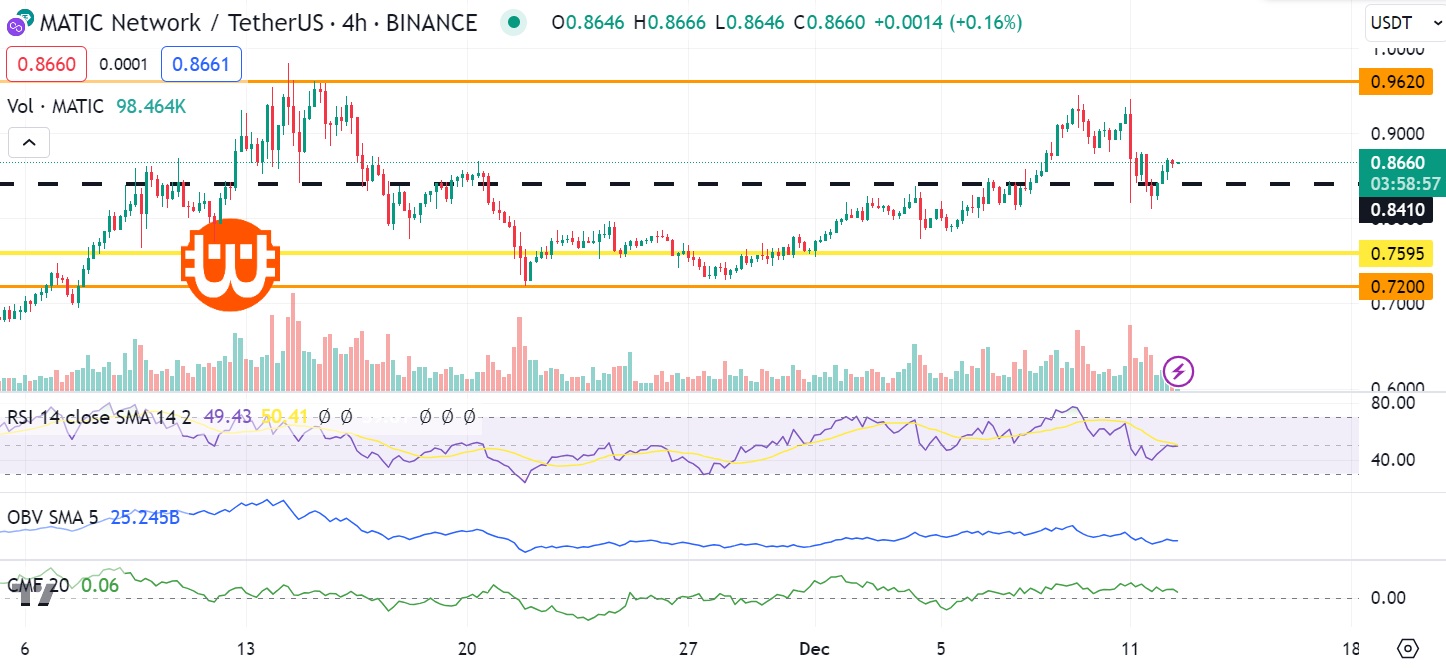Select the RSI 14 close SMA indicator legend

pos(100,416)
